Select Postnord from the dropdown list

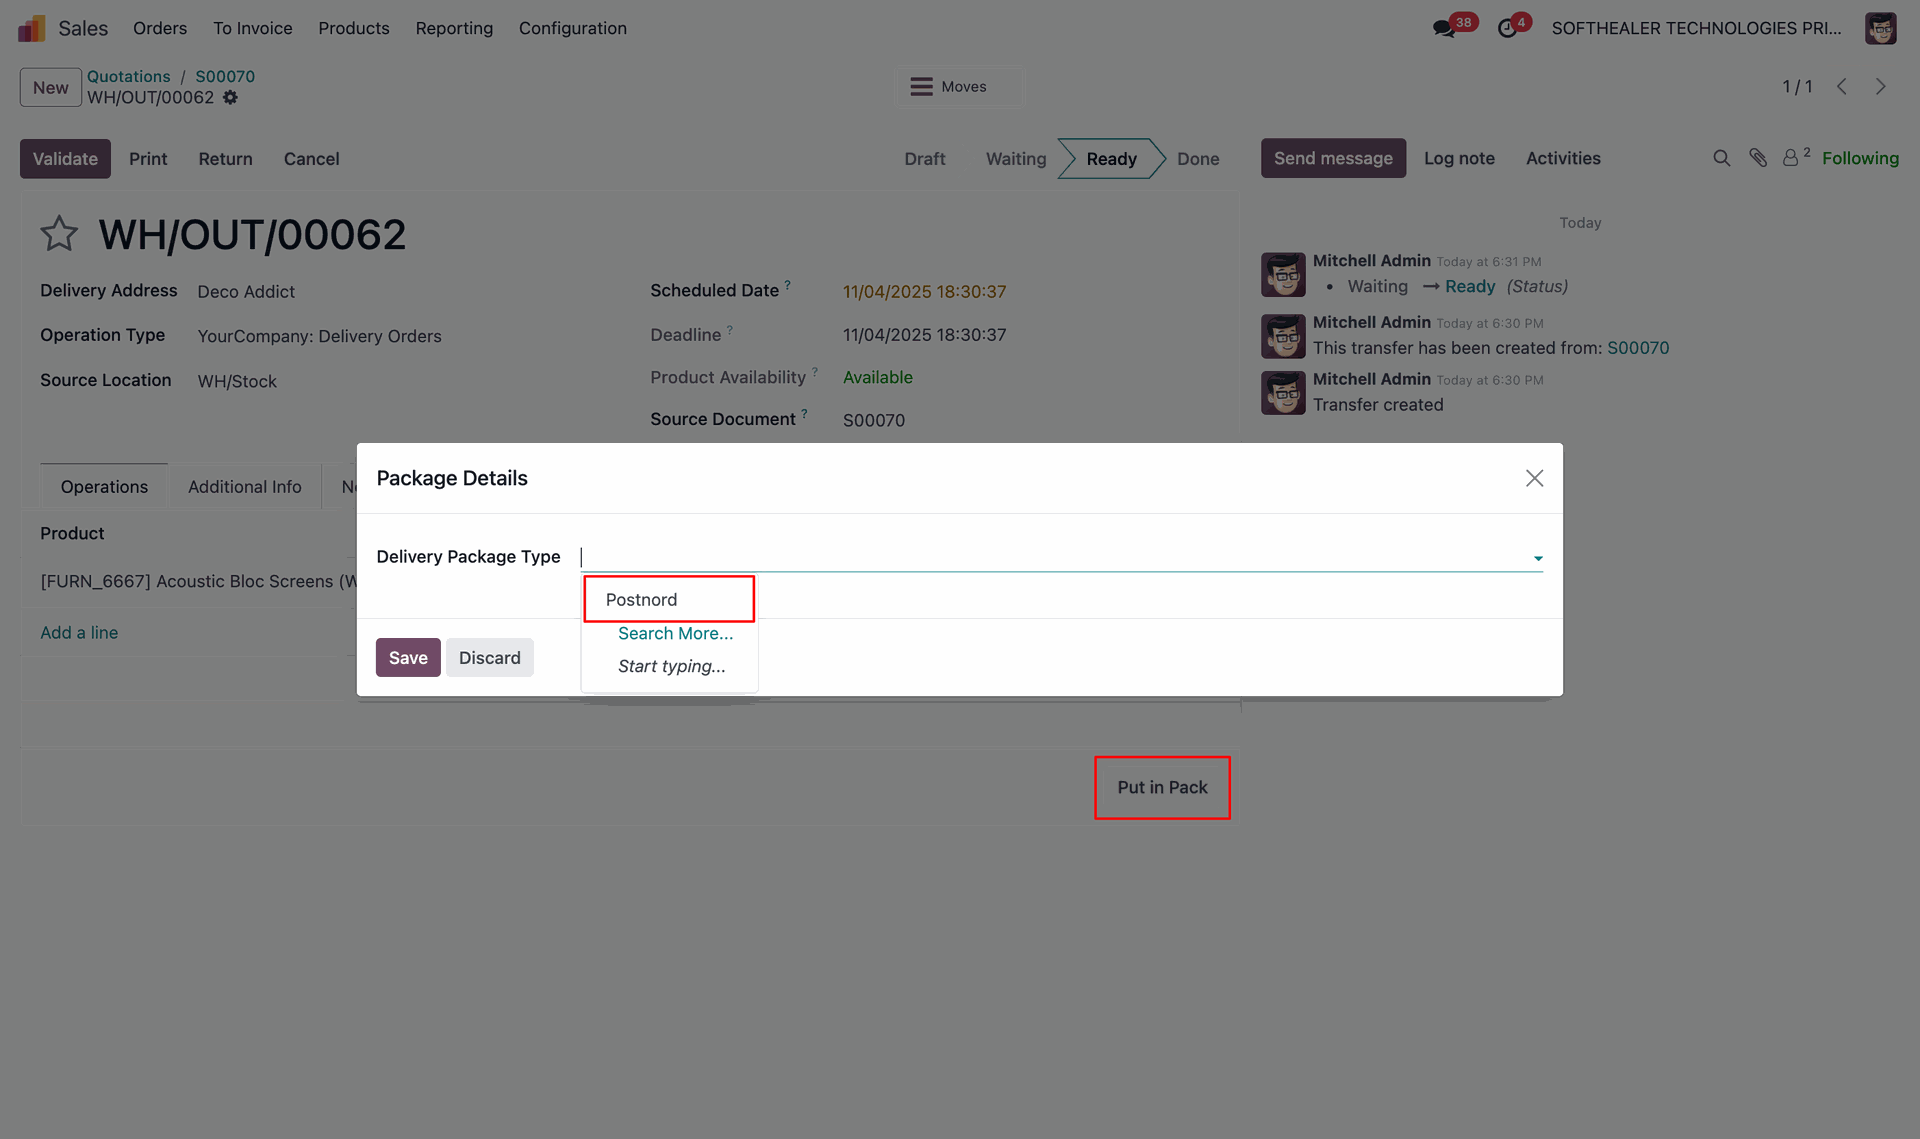[x=641, y=599]
